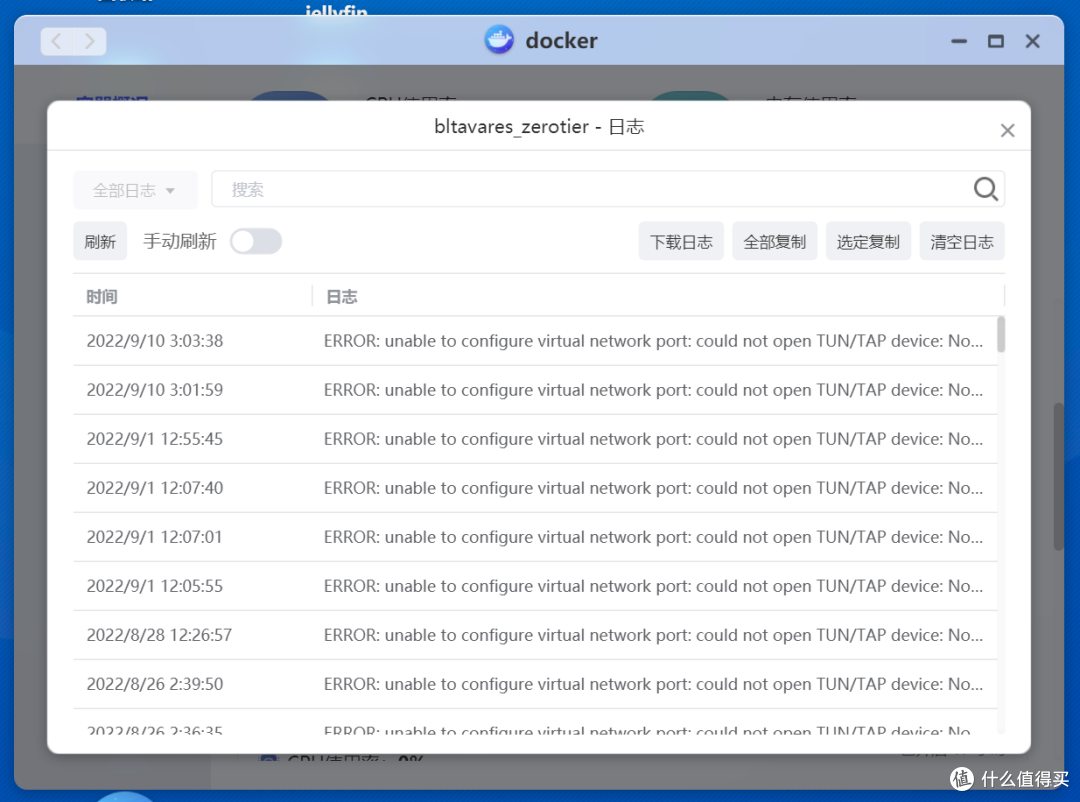1080x802 pixels.
Task: Click the dialog title bltavares_zerotier - 日志
Action: coord(539,127)
